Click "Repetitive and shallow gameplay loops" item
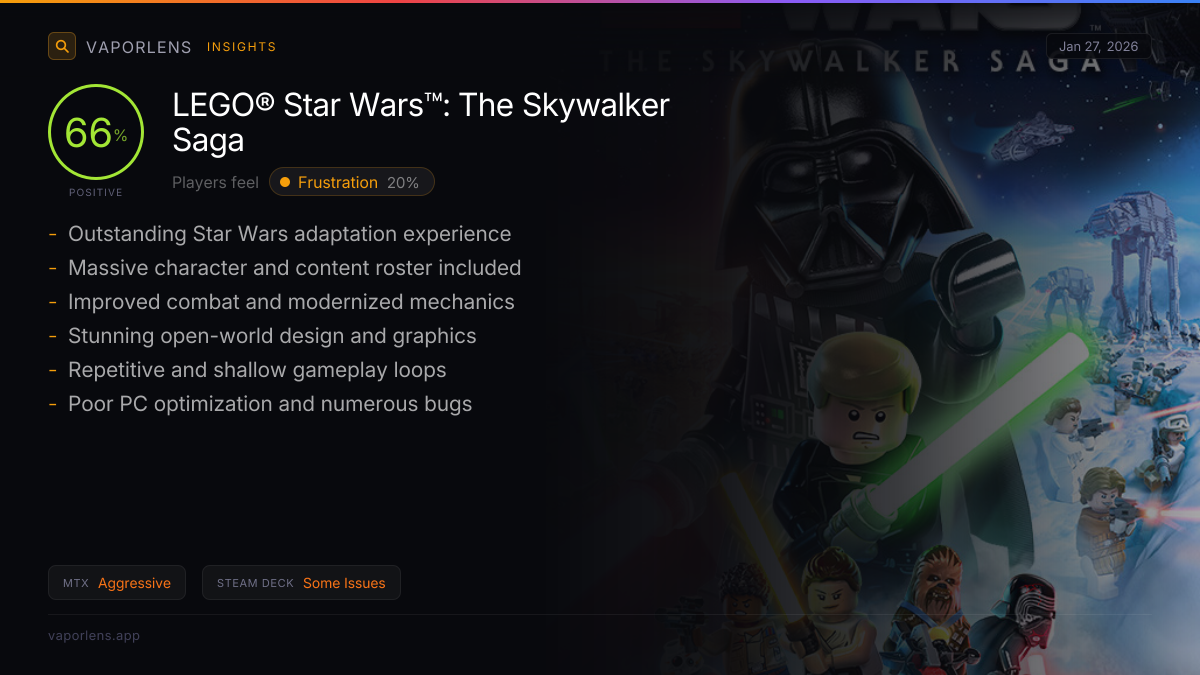Image resolution: width=1200 pixels, height=675 pixels. coord(257,370)
